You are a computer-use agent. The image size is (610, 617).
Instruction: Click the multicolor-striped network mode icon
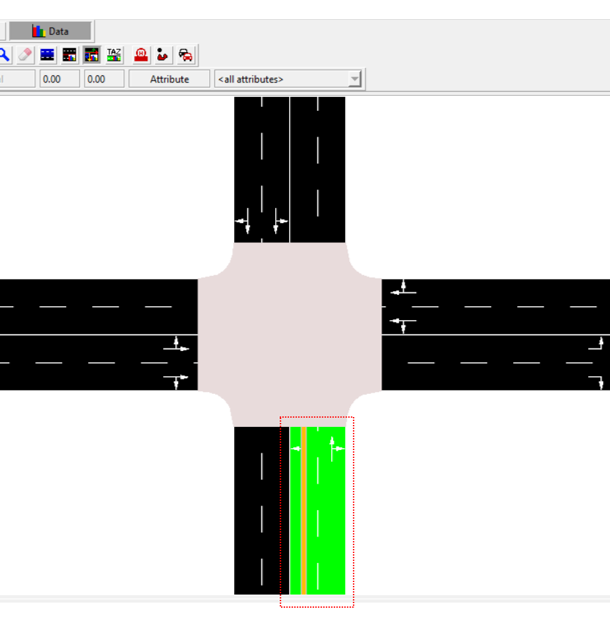(69, 55)
